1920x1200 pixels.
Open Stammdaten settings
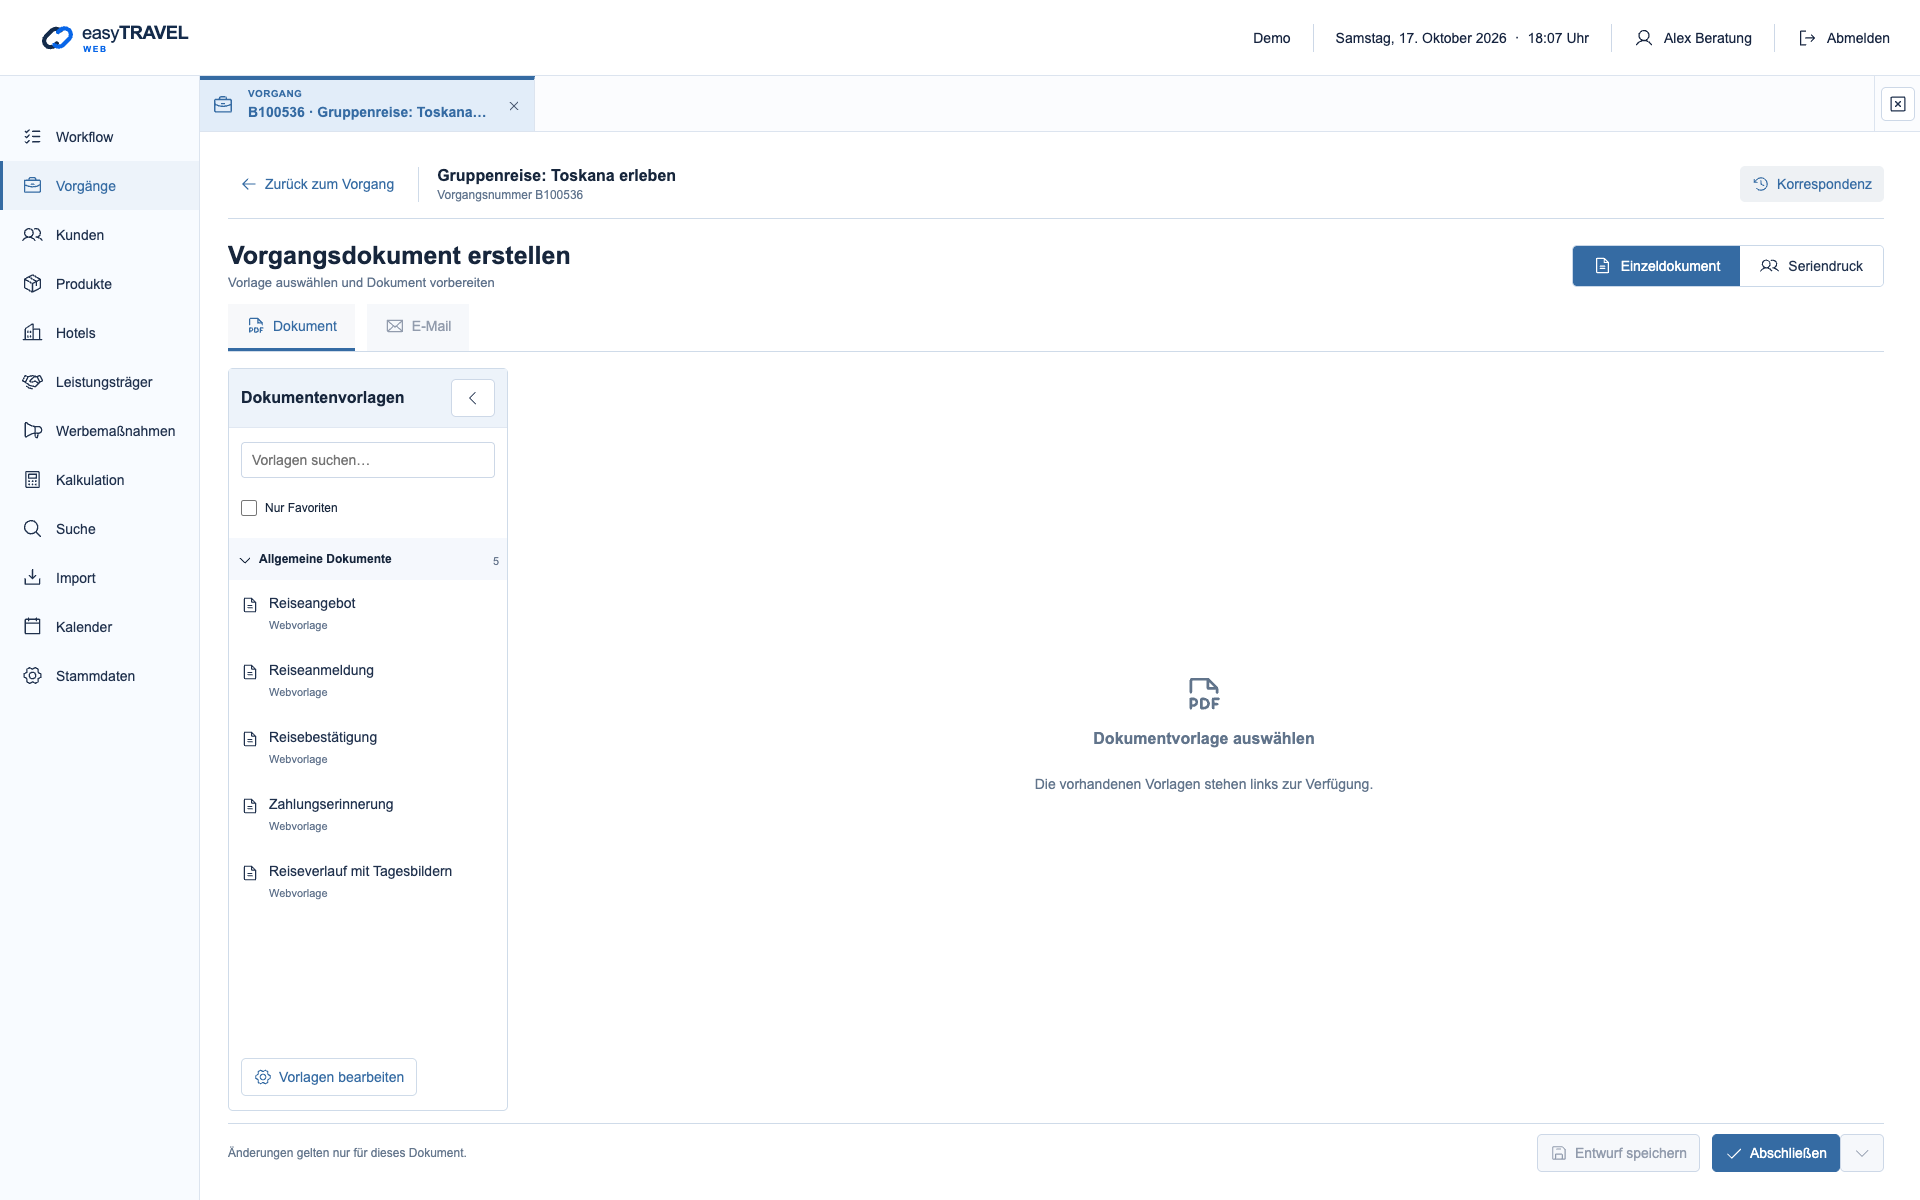pyautogui.click(x=99, y=676)
